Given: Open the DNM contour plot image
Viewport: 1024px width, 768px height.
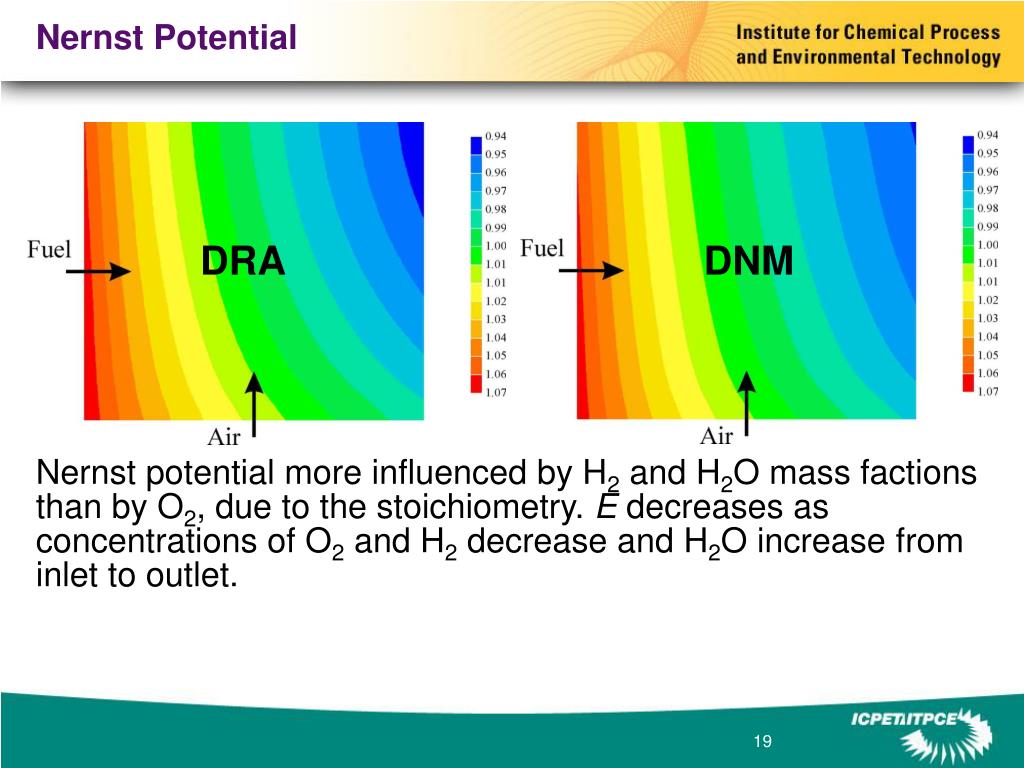Looking at the screenshot, I should [x=746, y=270].
